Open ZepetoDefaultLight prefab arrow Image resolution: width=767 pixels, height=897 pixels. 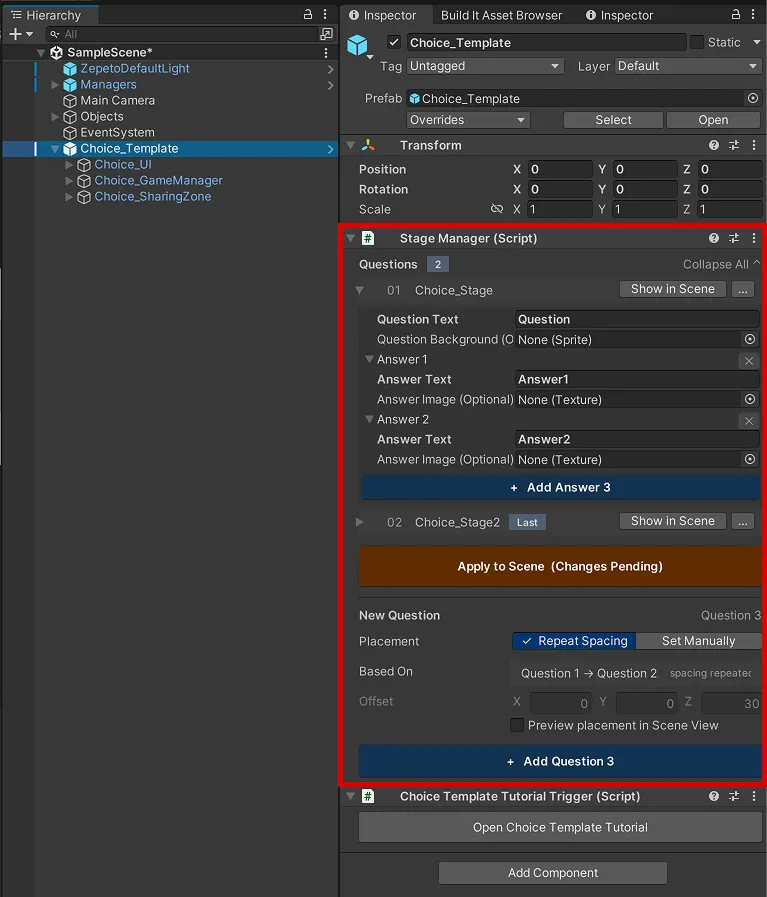[331, 69]
